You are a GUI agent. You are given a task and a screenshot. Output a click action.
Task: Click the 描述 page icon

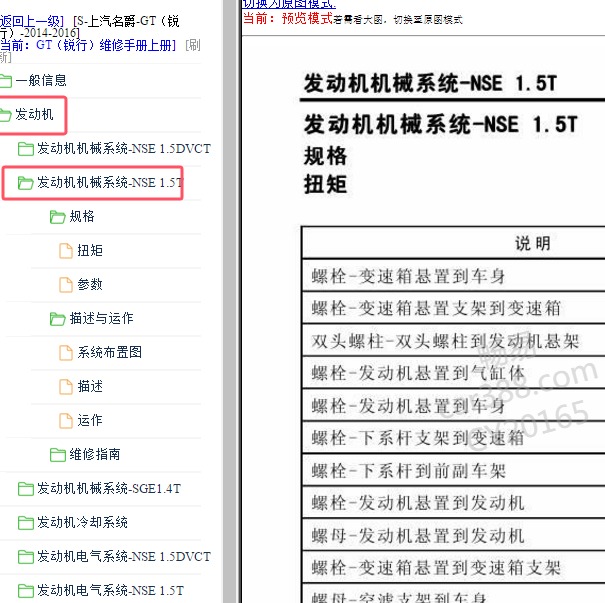66,386
